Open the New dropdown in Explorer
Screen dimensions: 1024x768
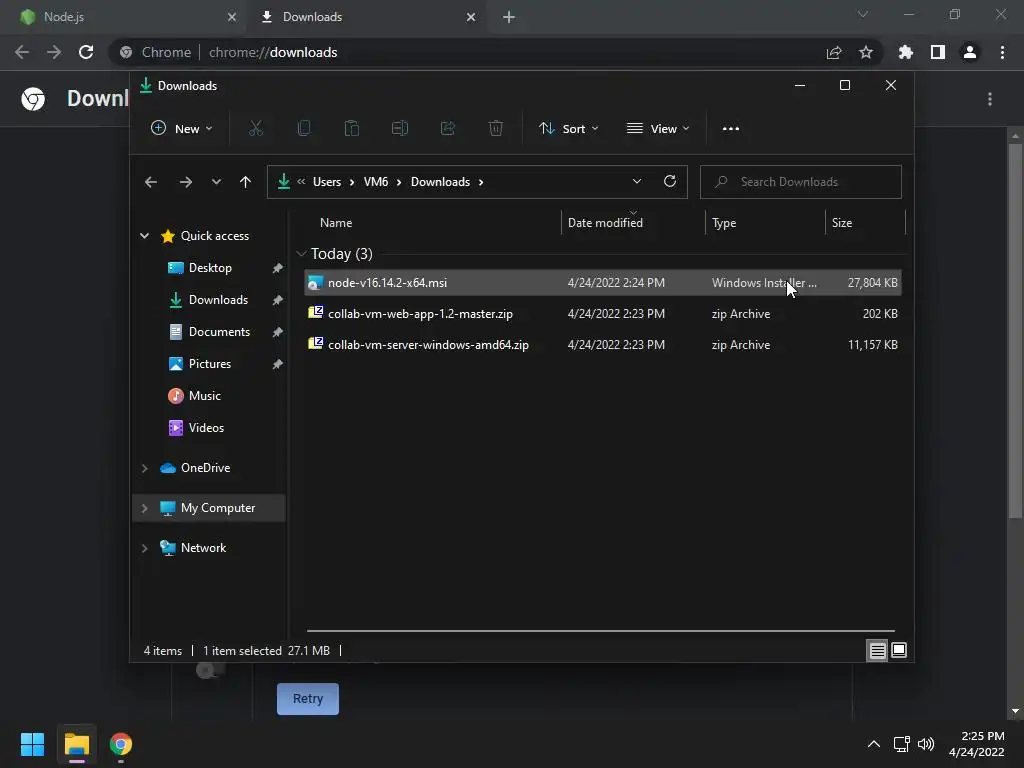pyautogui.click(x=182, y=129)
